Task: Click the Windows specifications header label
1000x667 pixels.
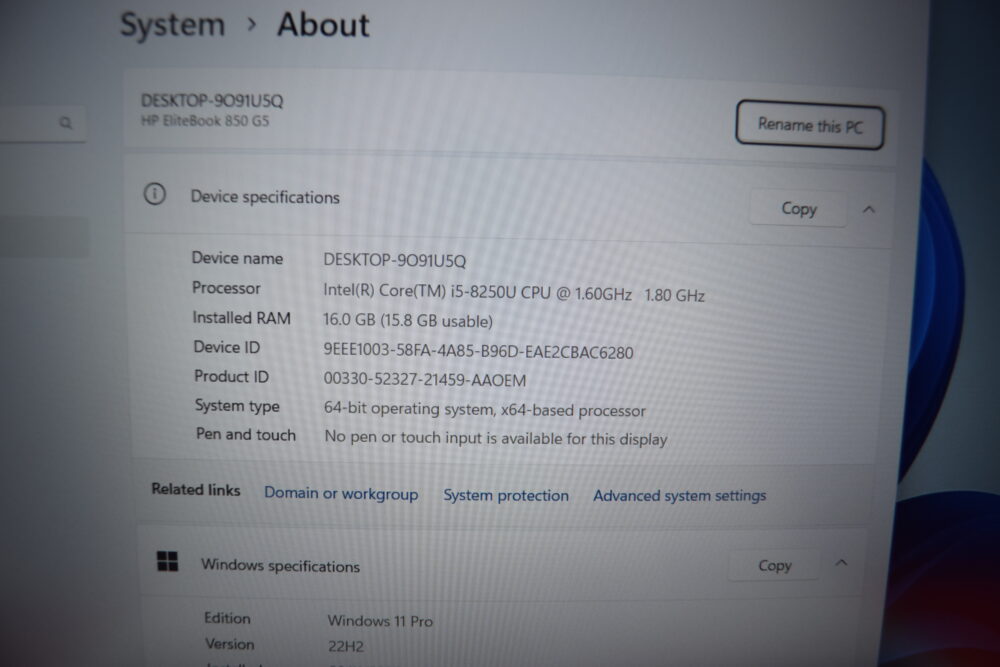Action: (281, 566)
